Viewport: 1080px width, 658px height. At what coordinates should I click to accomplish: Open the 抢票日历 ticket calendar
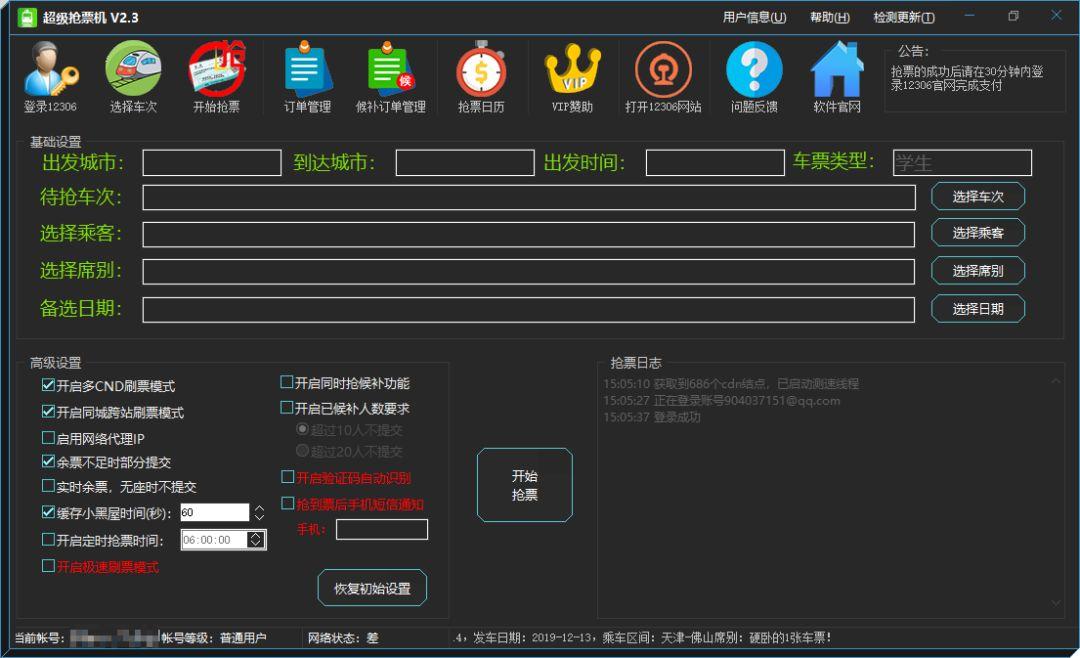coord(482,70)
